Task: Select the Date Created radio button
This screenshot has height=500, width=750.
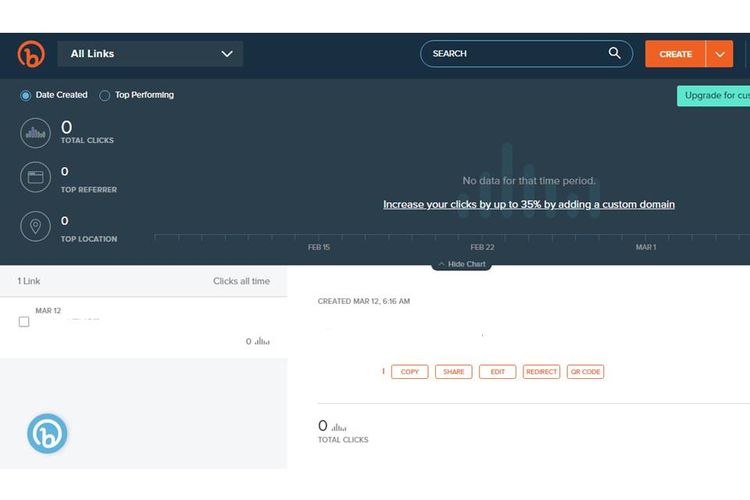Action: point(26,96)
